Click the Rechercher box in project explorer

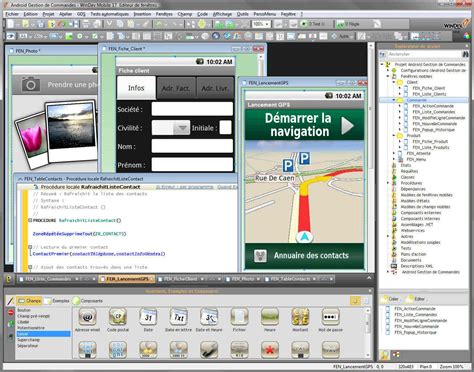point(423,54)
